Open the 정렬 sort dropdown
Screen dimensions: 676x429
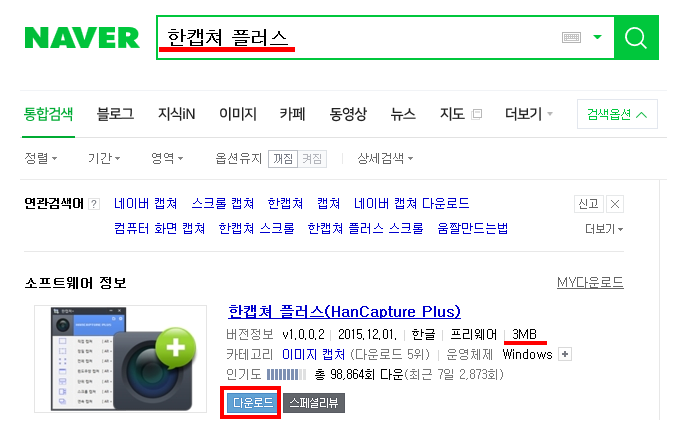pos(41,158)
